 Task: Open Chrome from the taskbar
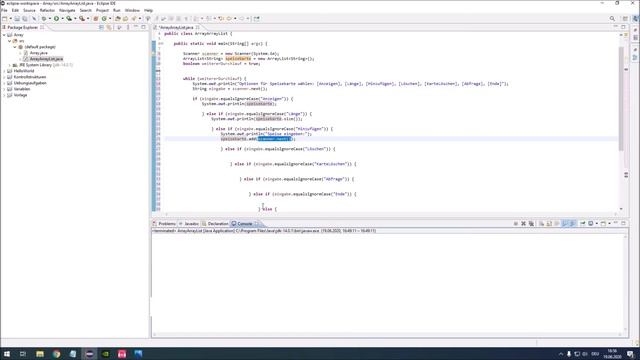[56, 354]
